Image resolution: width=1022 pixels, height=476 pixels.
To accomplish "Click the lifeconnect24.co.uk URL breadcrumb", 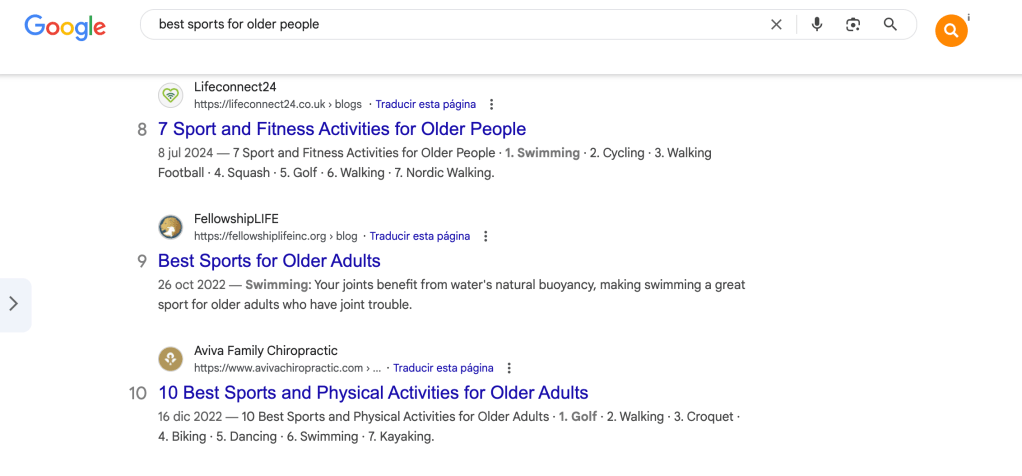I will [x=278, y=104].
